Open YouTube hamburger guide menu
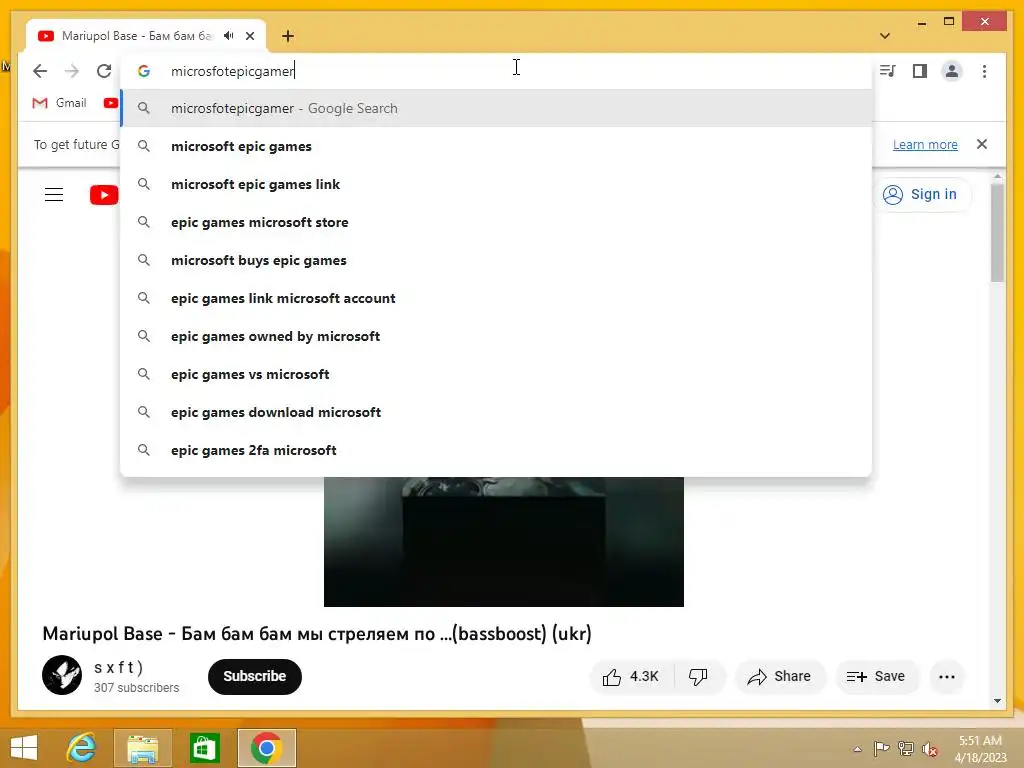Screen dimensions: 1024x768 click(54, 195)
